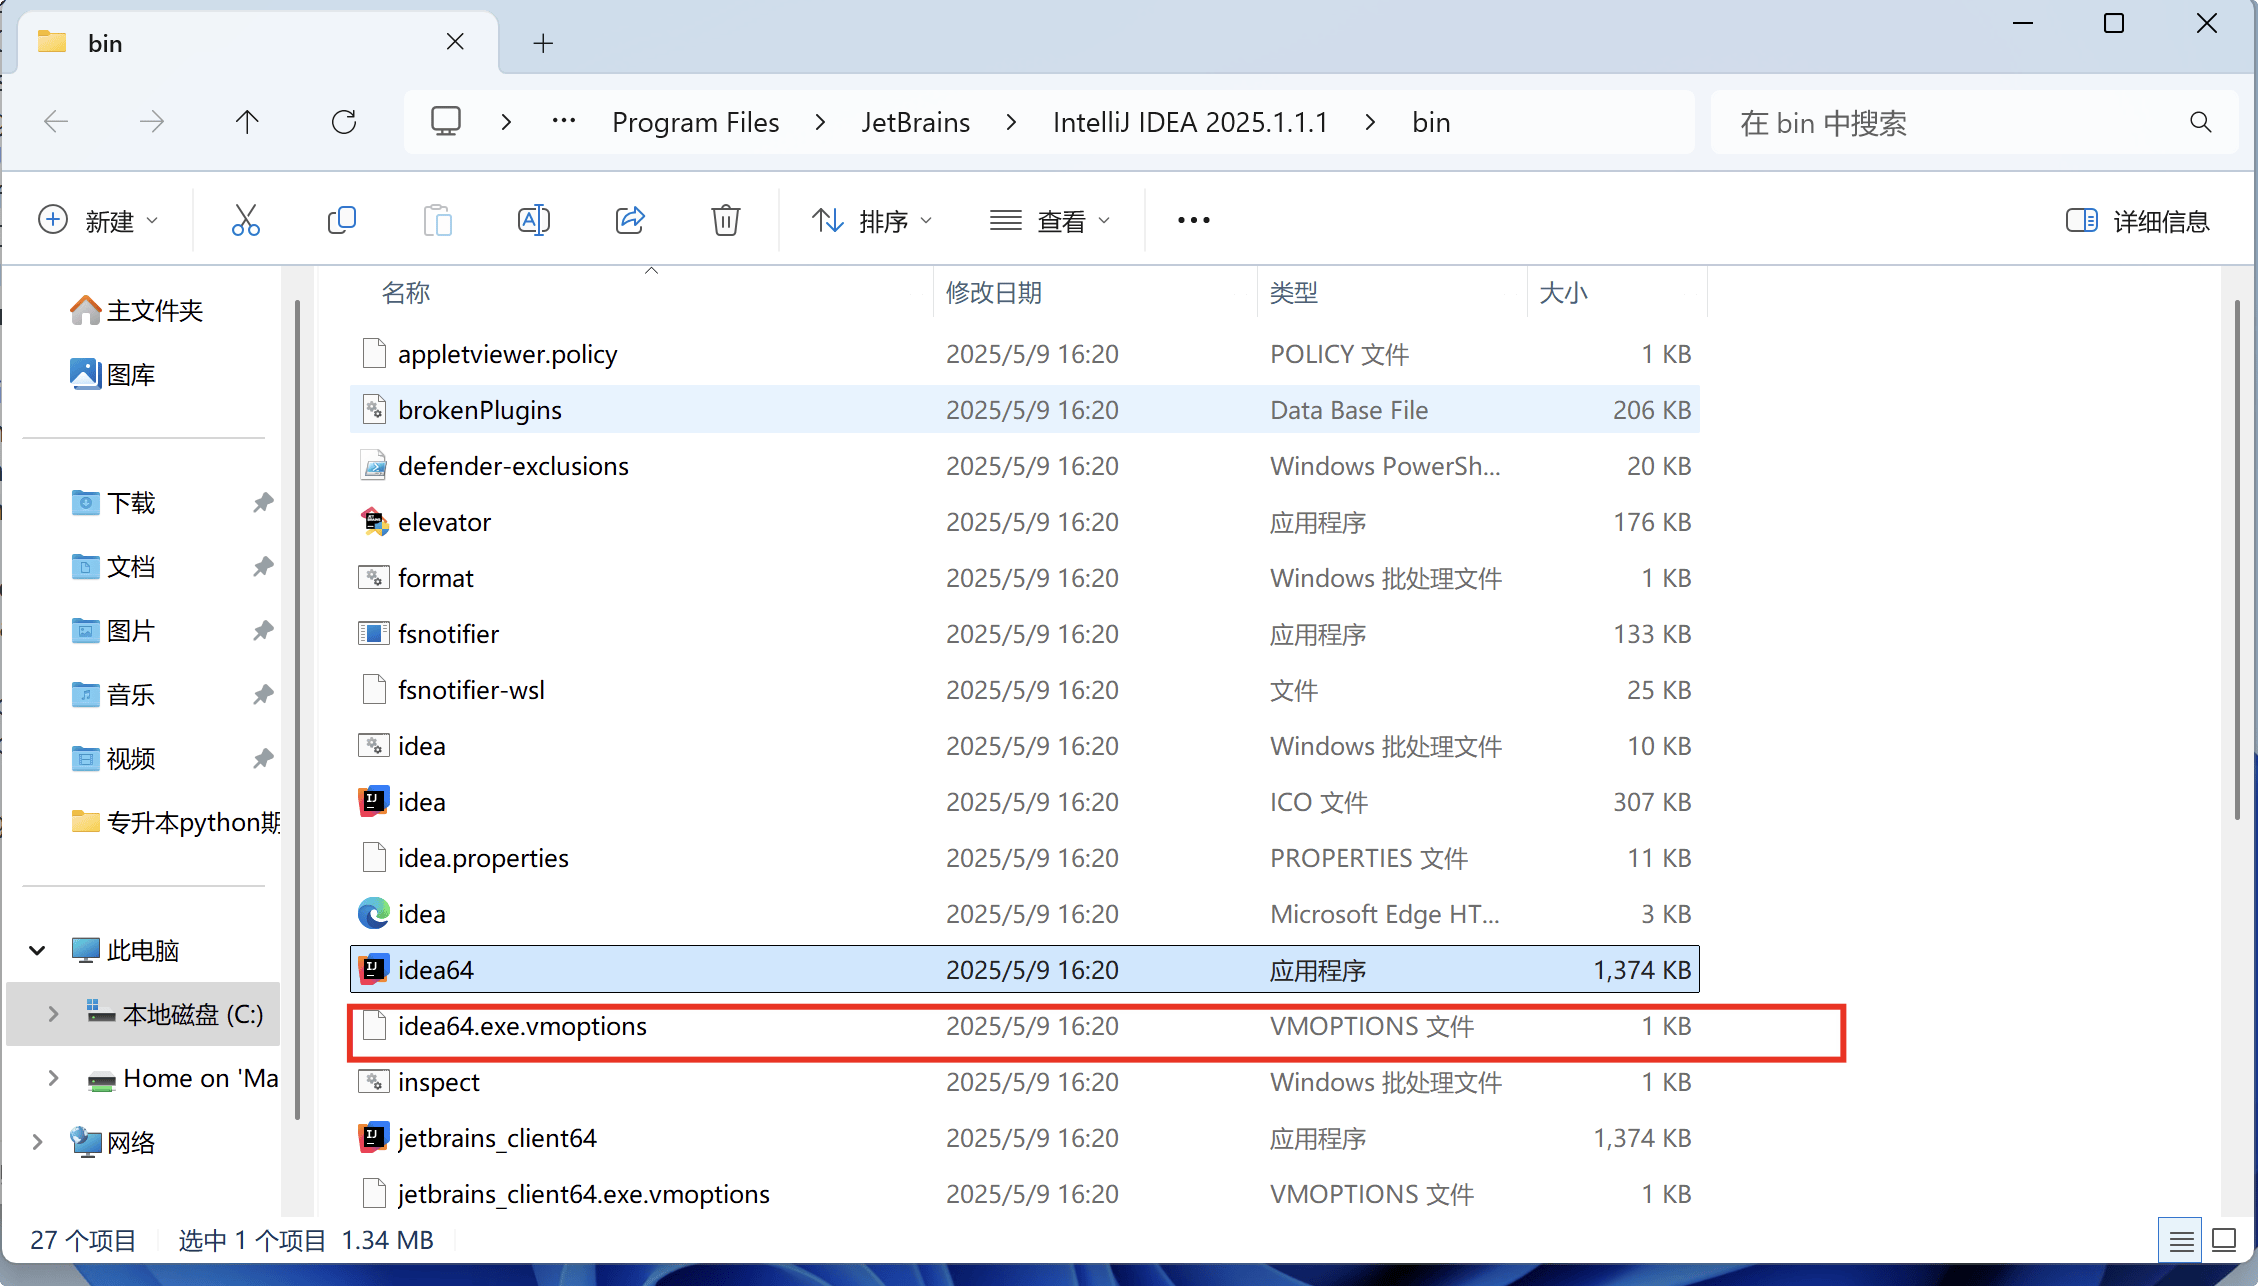Select the idea64.exe.vmoptions file
2258x1286 pixels.
(x=1025, y=1026)
